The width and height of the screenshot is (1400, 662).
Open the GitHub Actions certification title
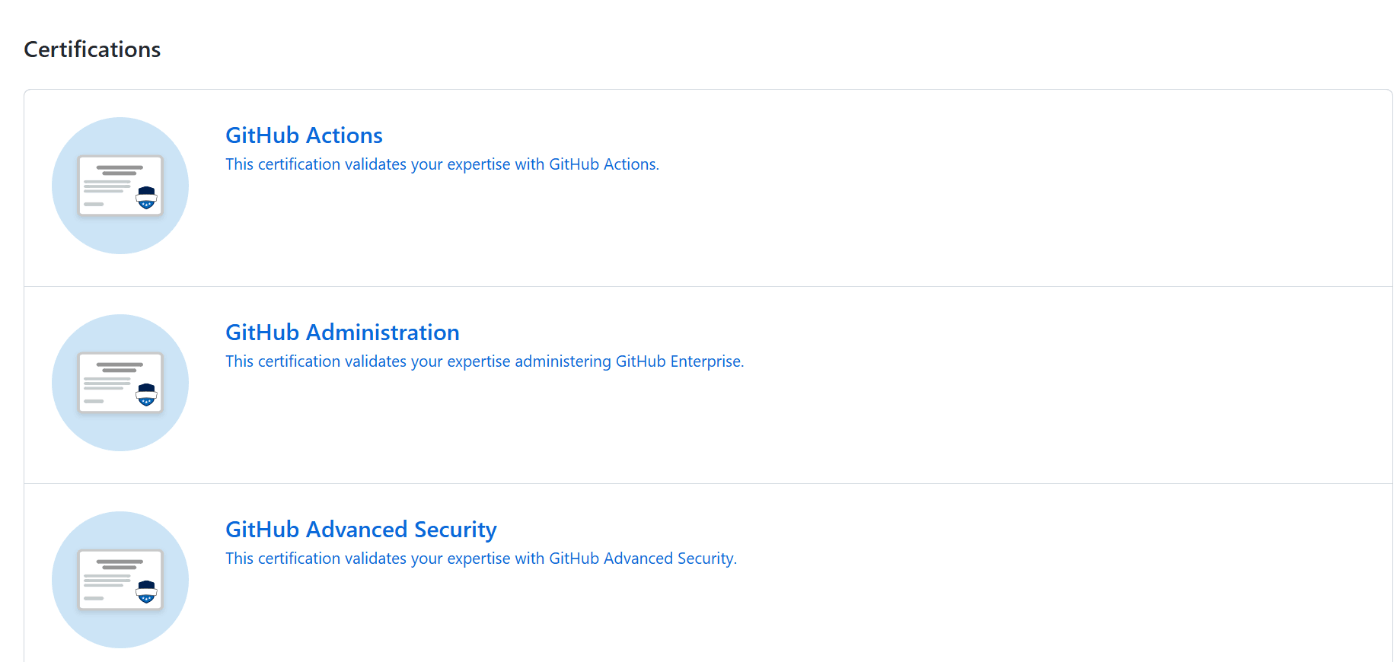[x=304, y=135]
